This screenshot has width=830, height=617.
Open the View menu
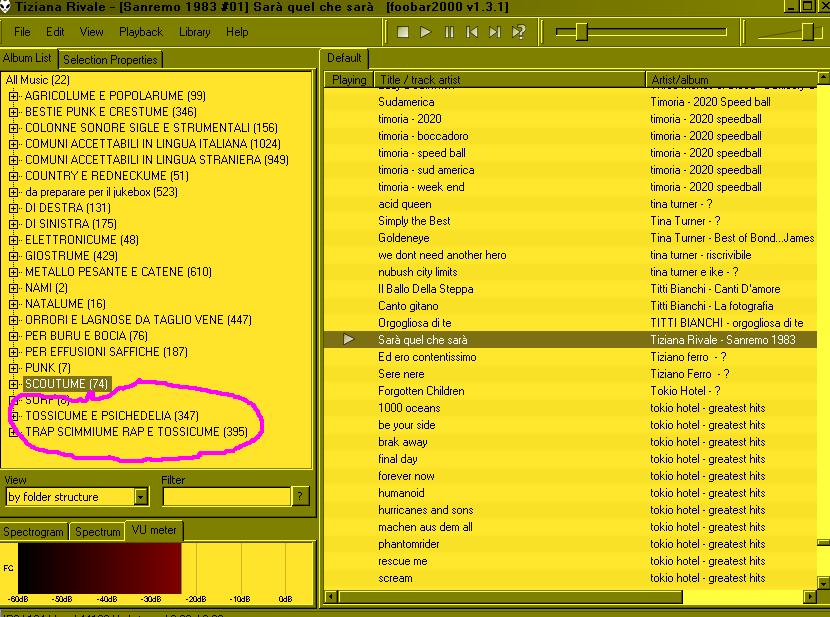(x=92, y=32)
